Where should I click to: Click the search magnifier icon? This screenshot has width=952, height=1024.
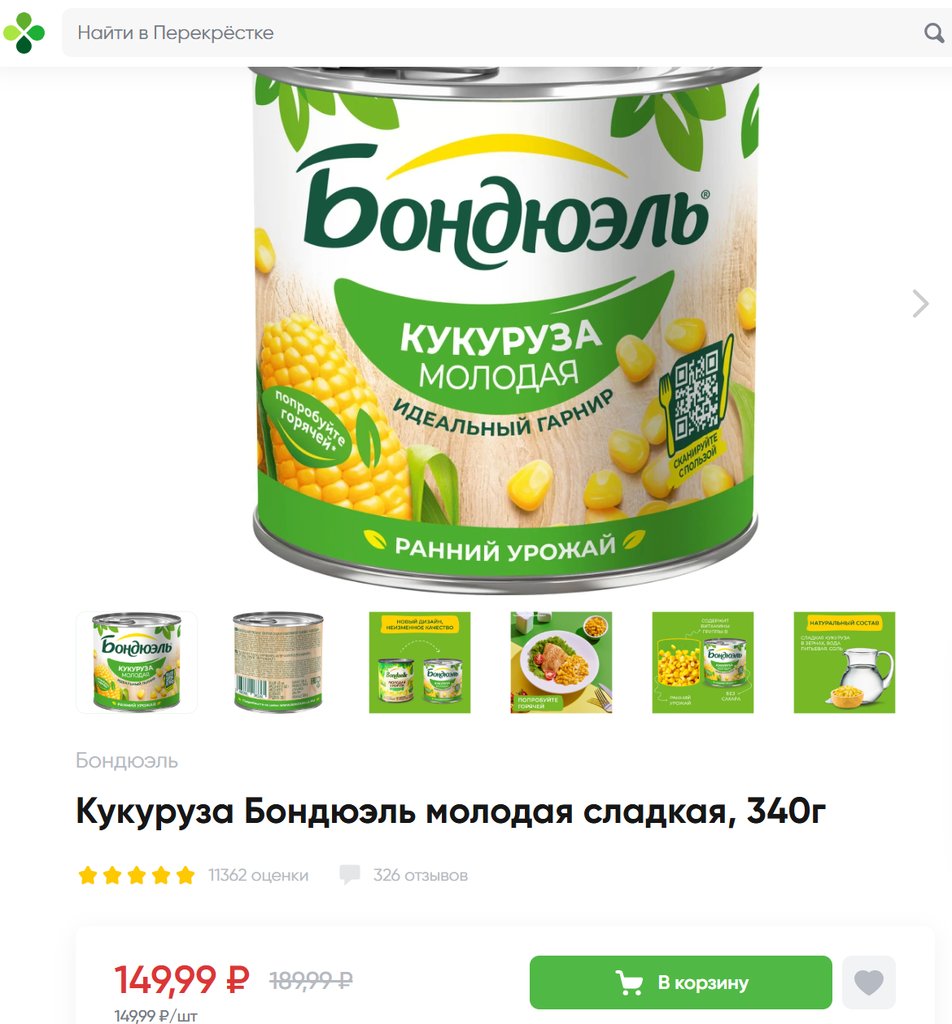pyautogui.click(x=934, y=33)
